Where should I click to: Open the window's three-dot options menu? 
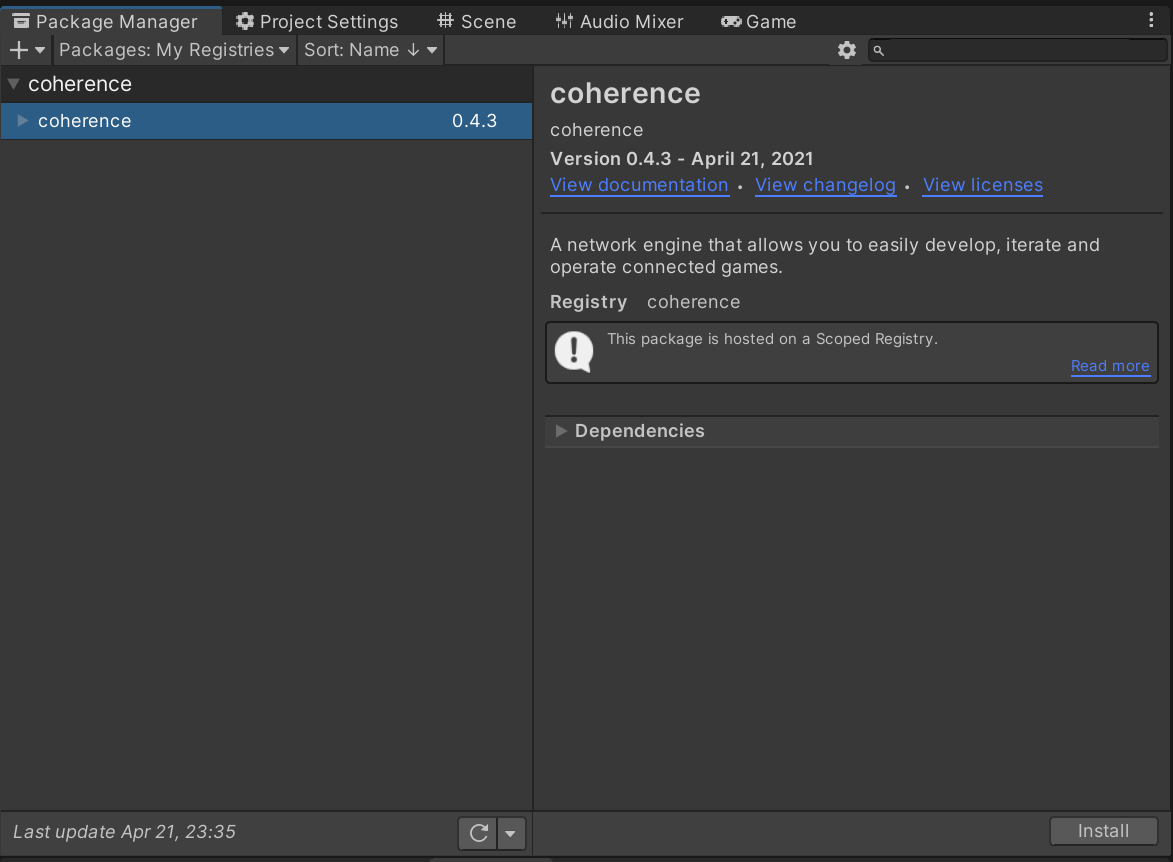click(x=1151, y=20)
